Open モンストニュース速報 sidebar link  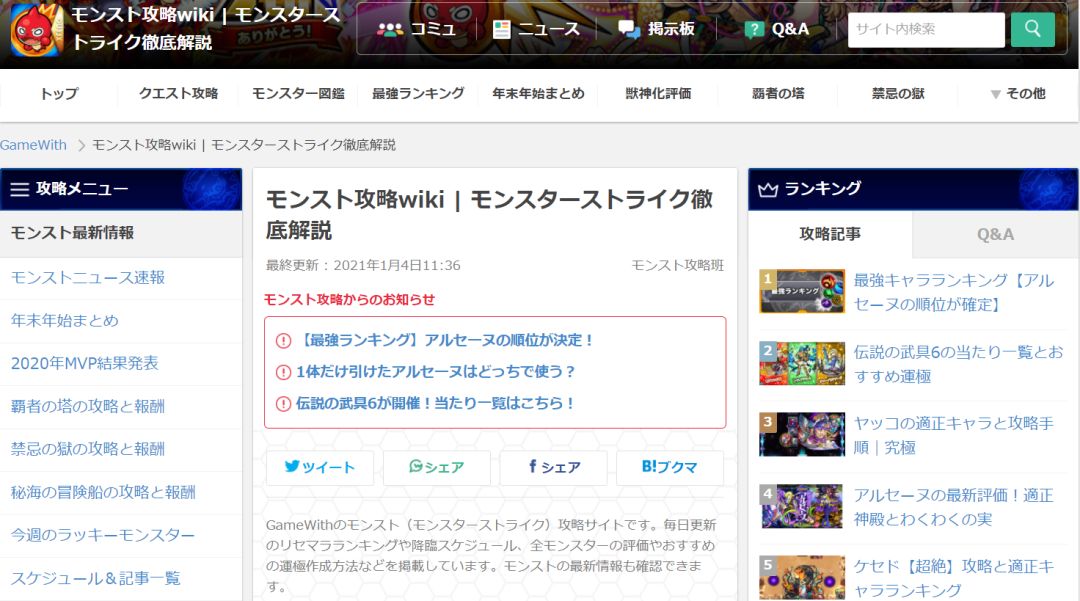pyautogui.click(x=87, y=277)
